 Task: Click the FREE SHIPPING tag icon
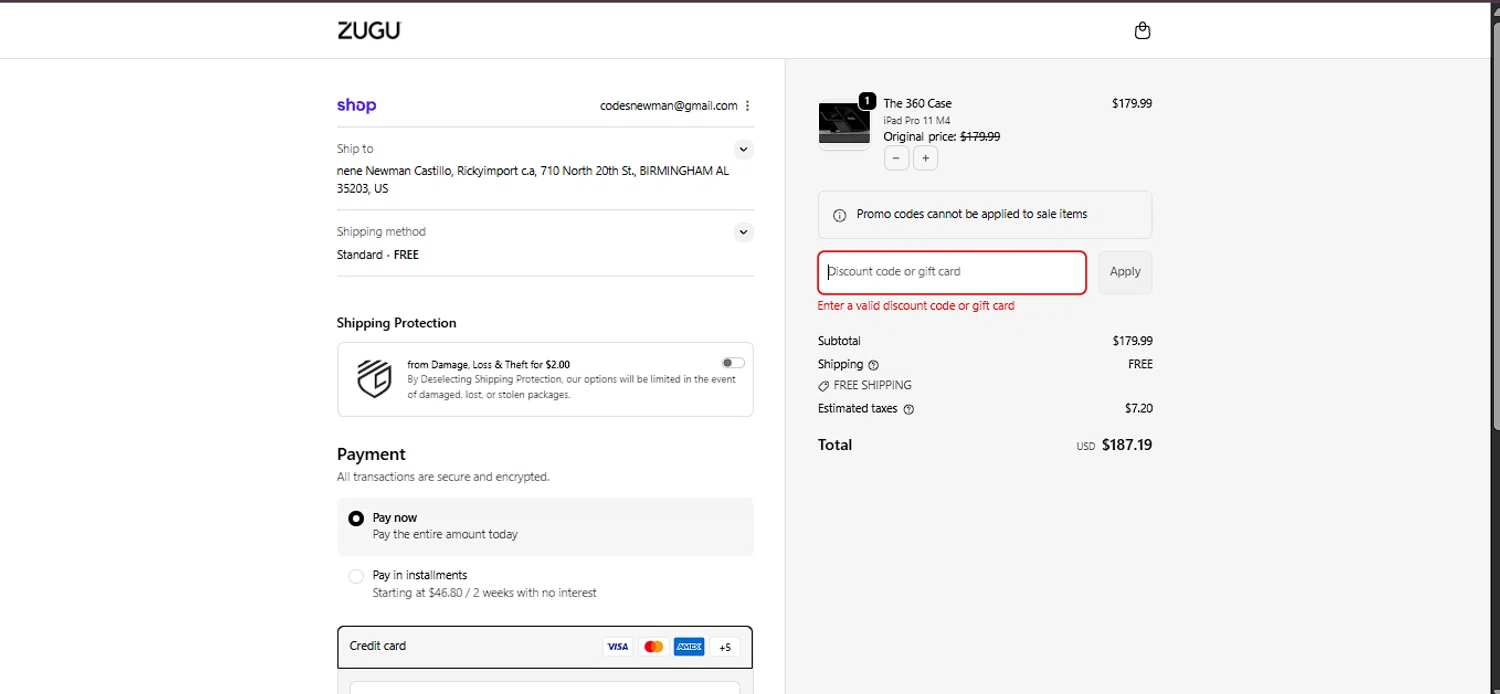823,386
